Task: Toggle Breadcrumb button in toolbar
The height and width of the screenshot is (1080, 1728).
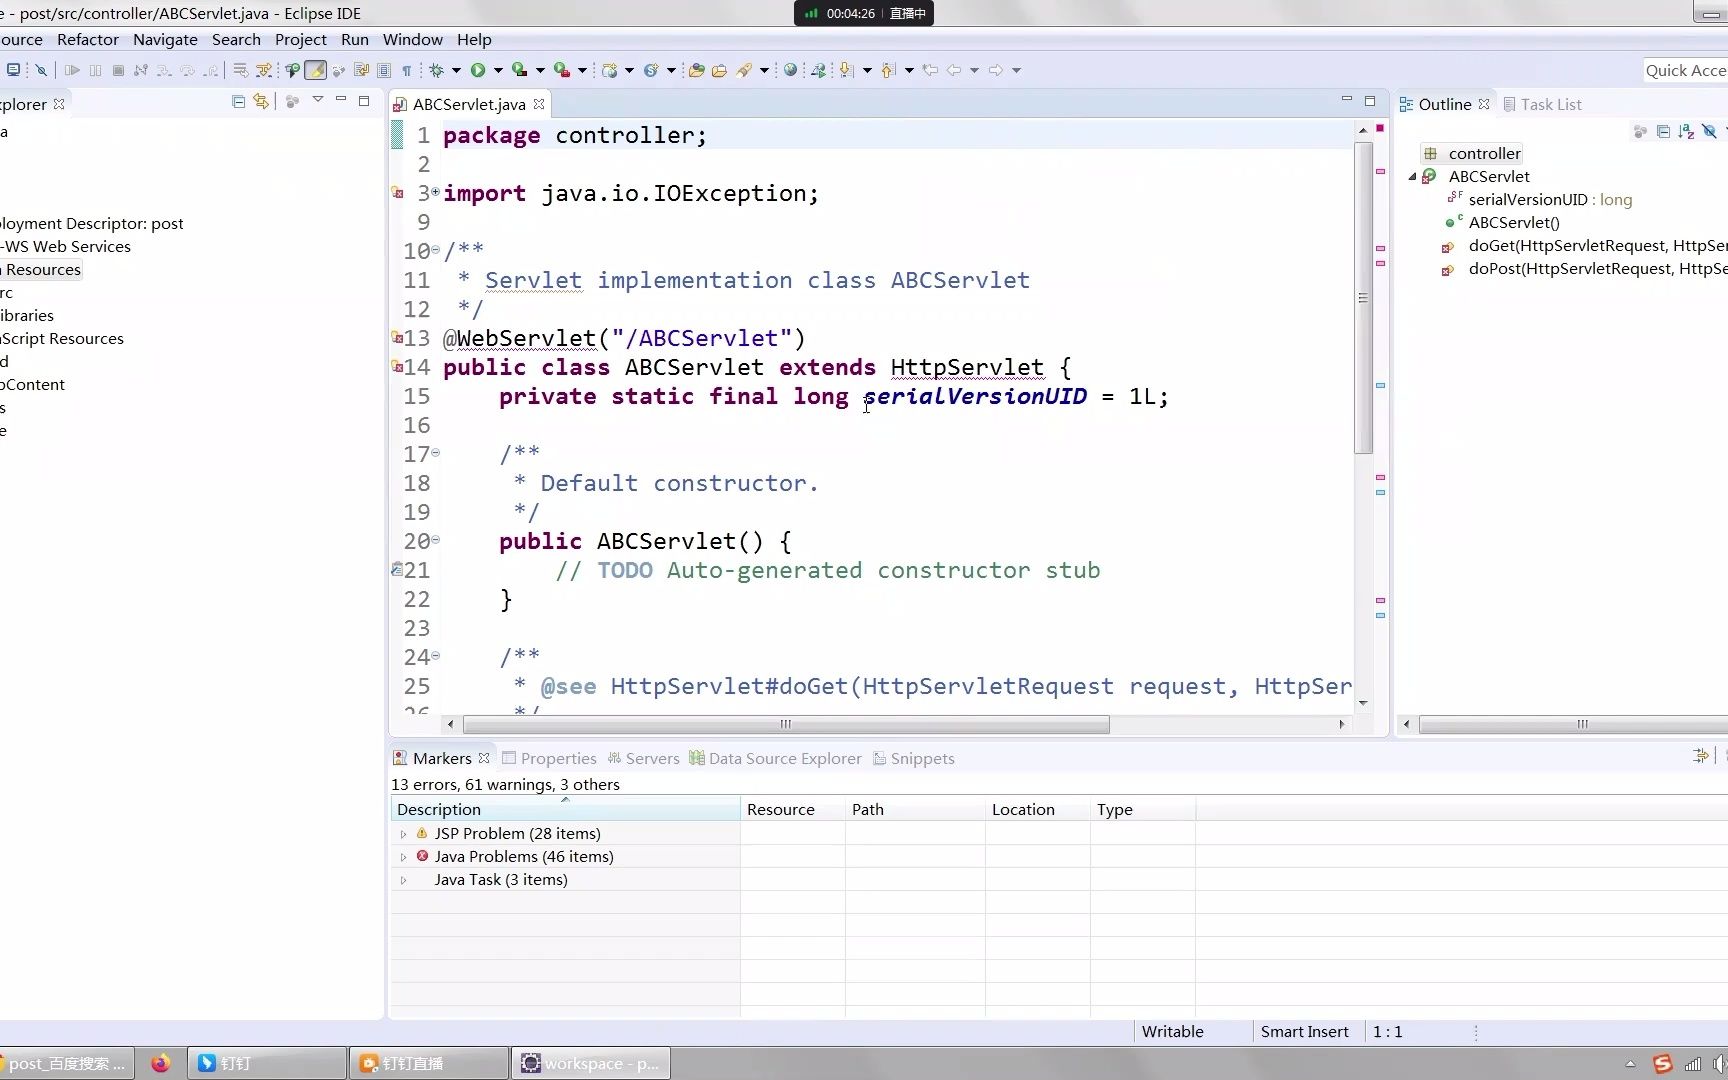Action: point(292,70)
